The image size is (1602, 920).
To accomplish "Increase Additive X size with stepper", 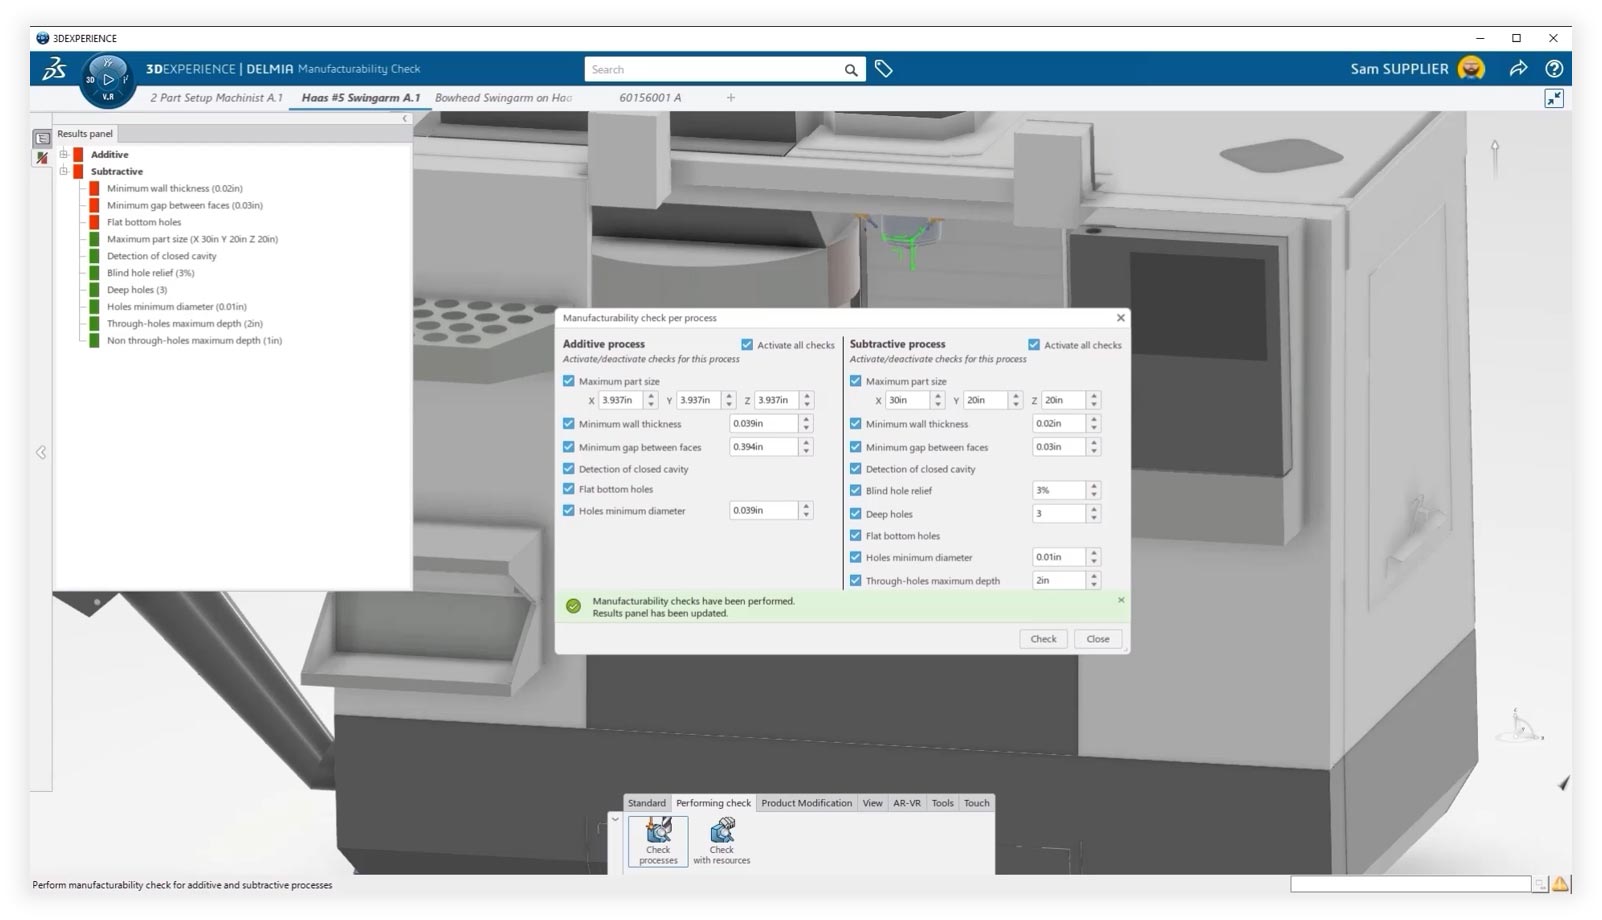I will tap(651, 396).
